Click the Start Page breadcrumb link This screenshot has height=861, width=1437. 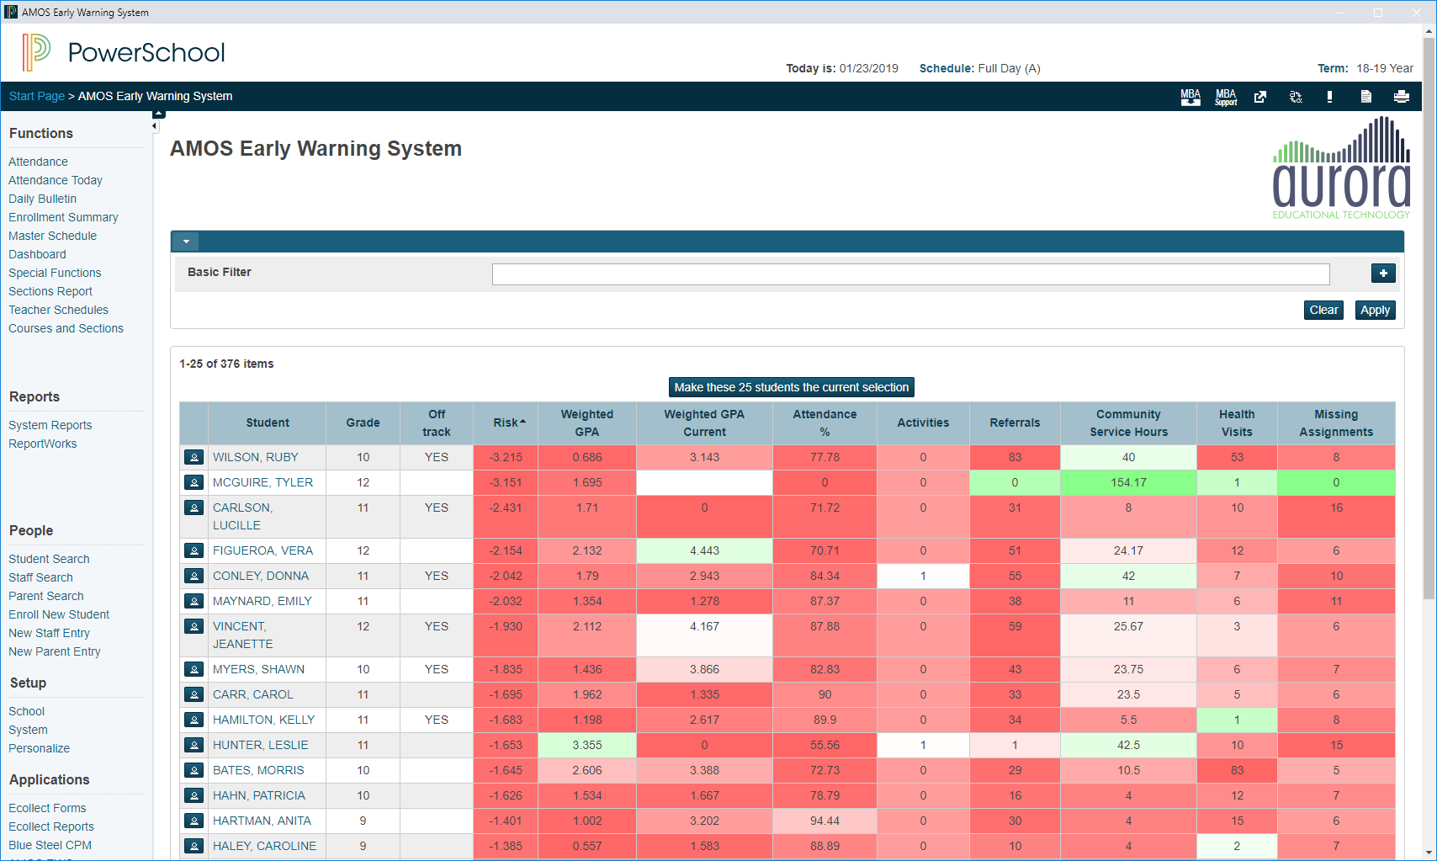pos(36,96)
